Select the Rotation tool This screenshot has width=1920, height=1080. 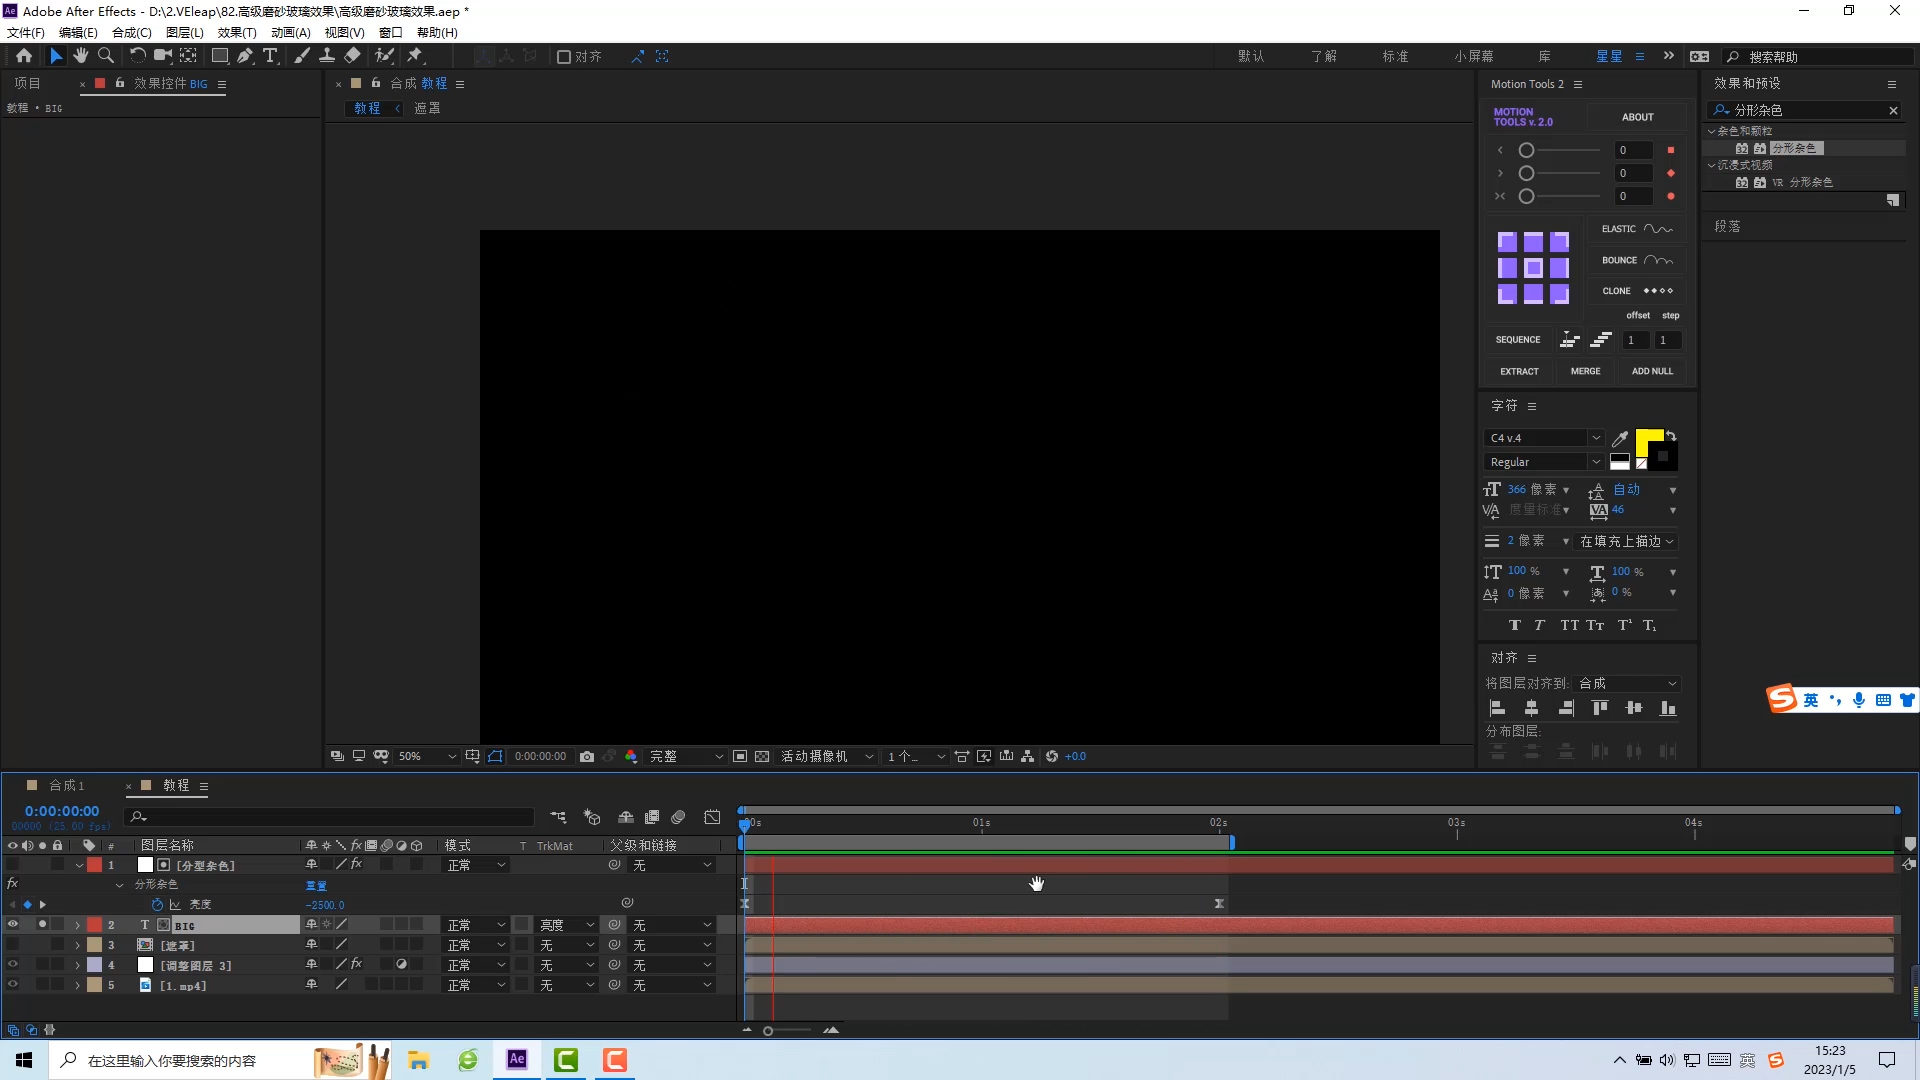tap(137, 56)
